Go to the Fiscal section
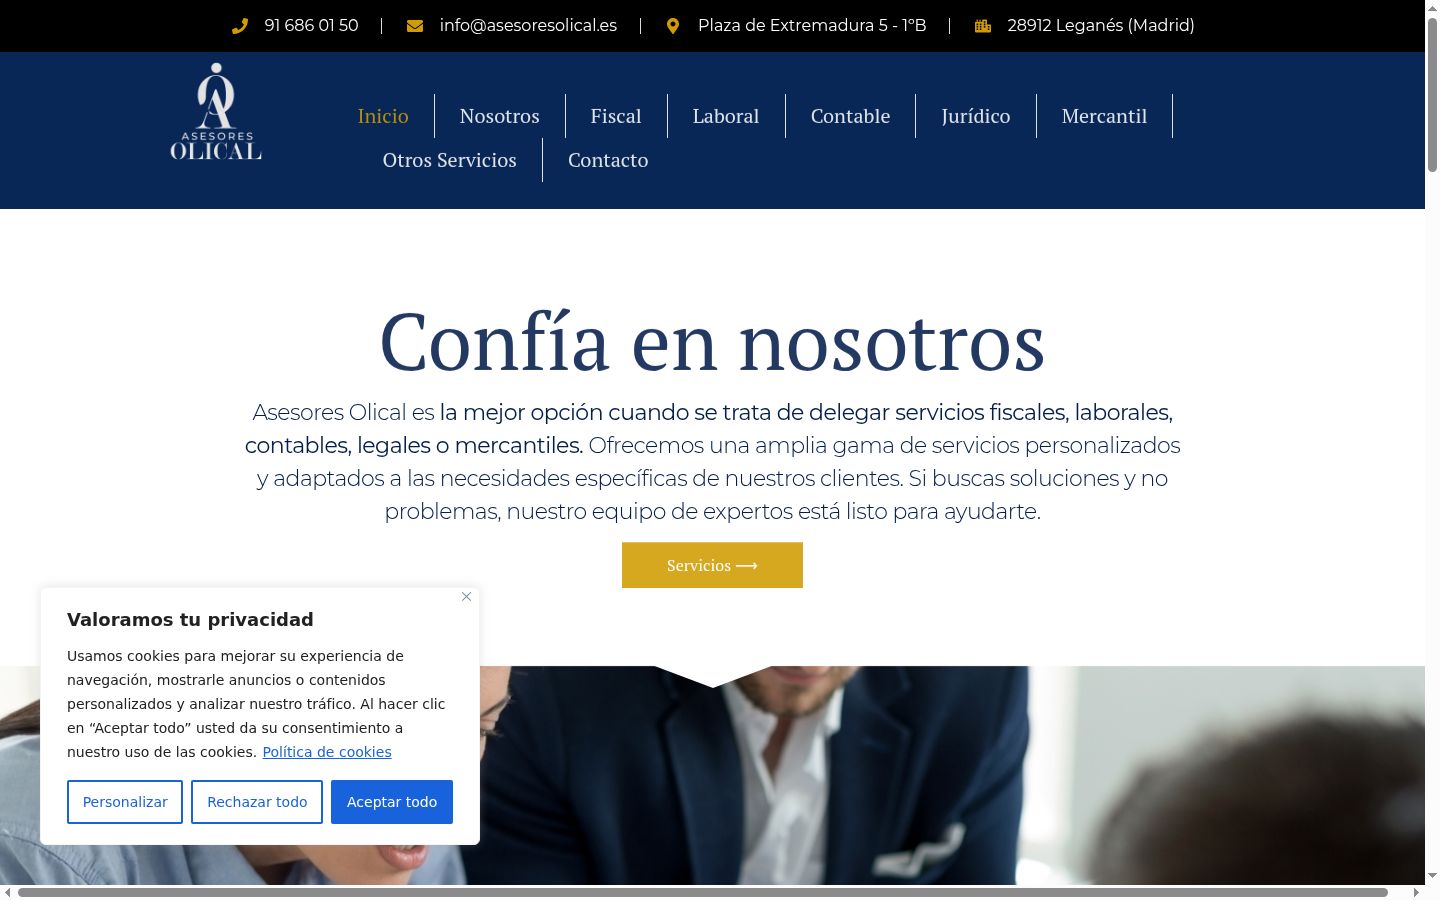This screenshot has width=1440, height=900. click(x=616, y=116)
